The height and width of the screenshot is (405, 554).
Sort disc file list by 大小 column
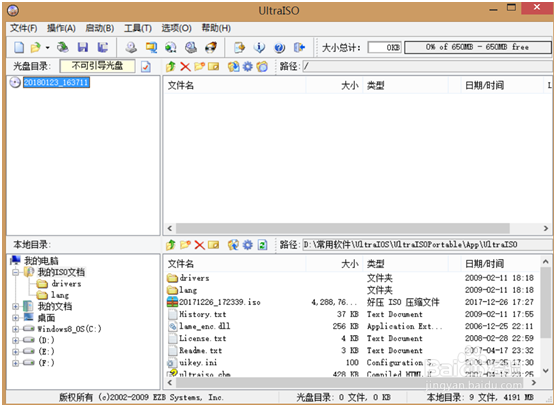334,85
